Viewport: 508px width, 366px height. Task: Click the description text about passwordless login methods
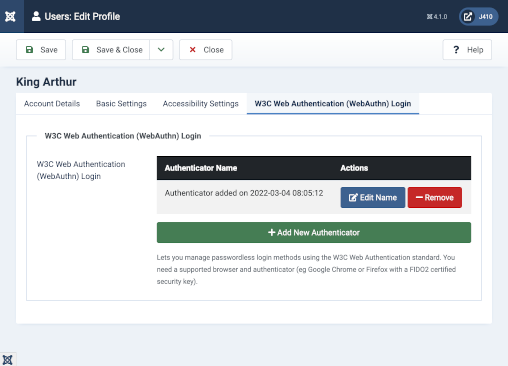tap(306, 269)
